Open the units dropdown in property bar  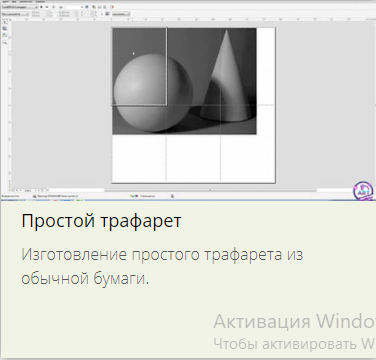121,14
